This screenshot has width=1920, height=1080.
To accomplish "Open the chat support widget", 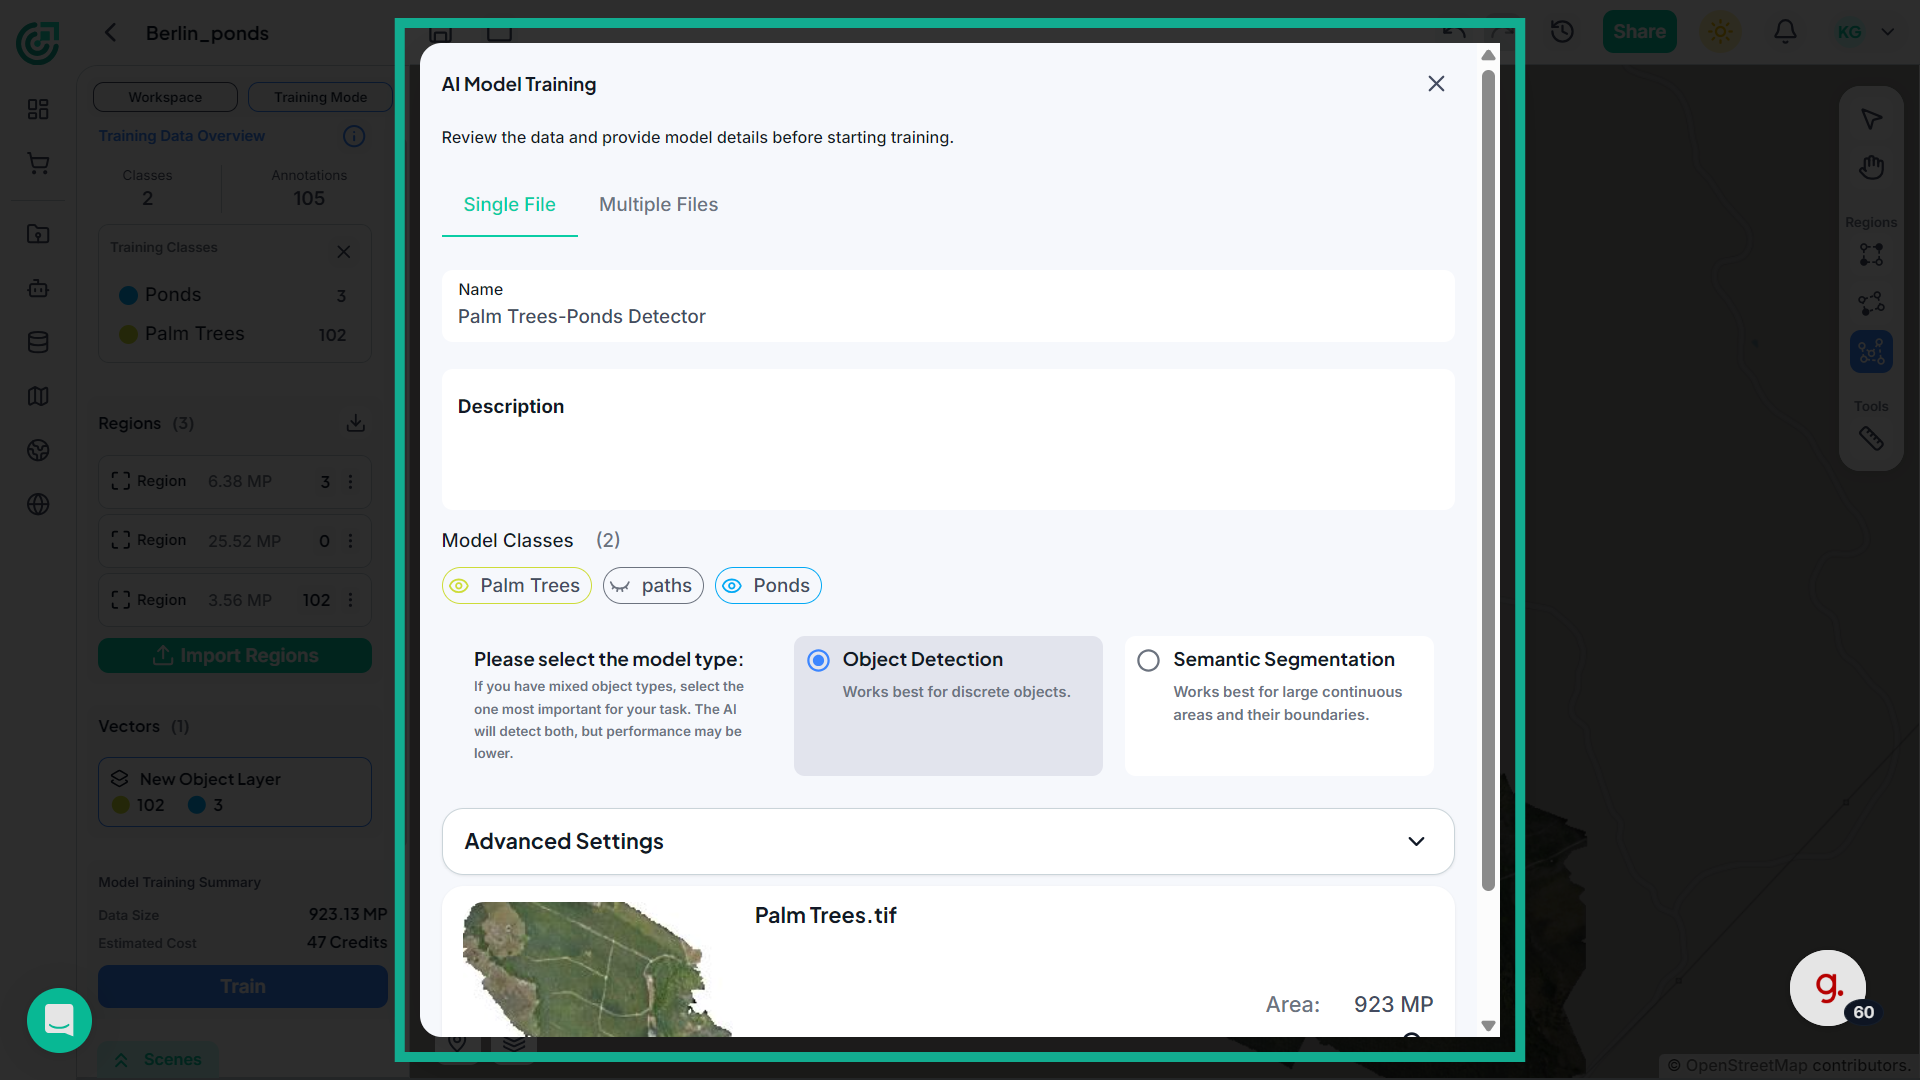I will point(59,1020).
